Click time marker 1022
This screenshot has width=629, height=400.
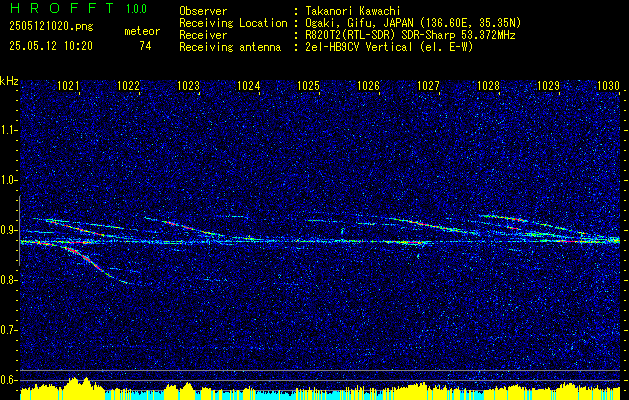click(x=128, y=86)
